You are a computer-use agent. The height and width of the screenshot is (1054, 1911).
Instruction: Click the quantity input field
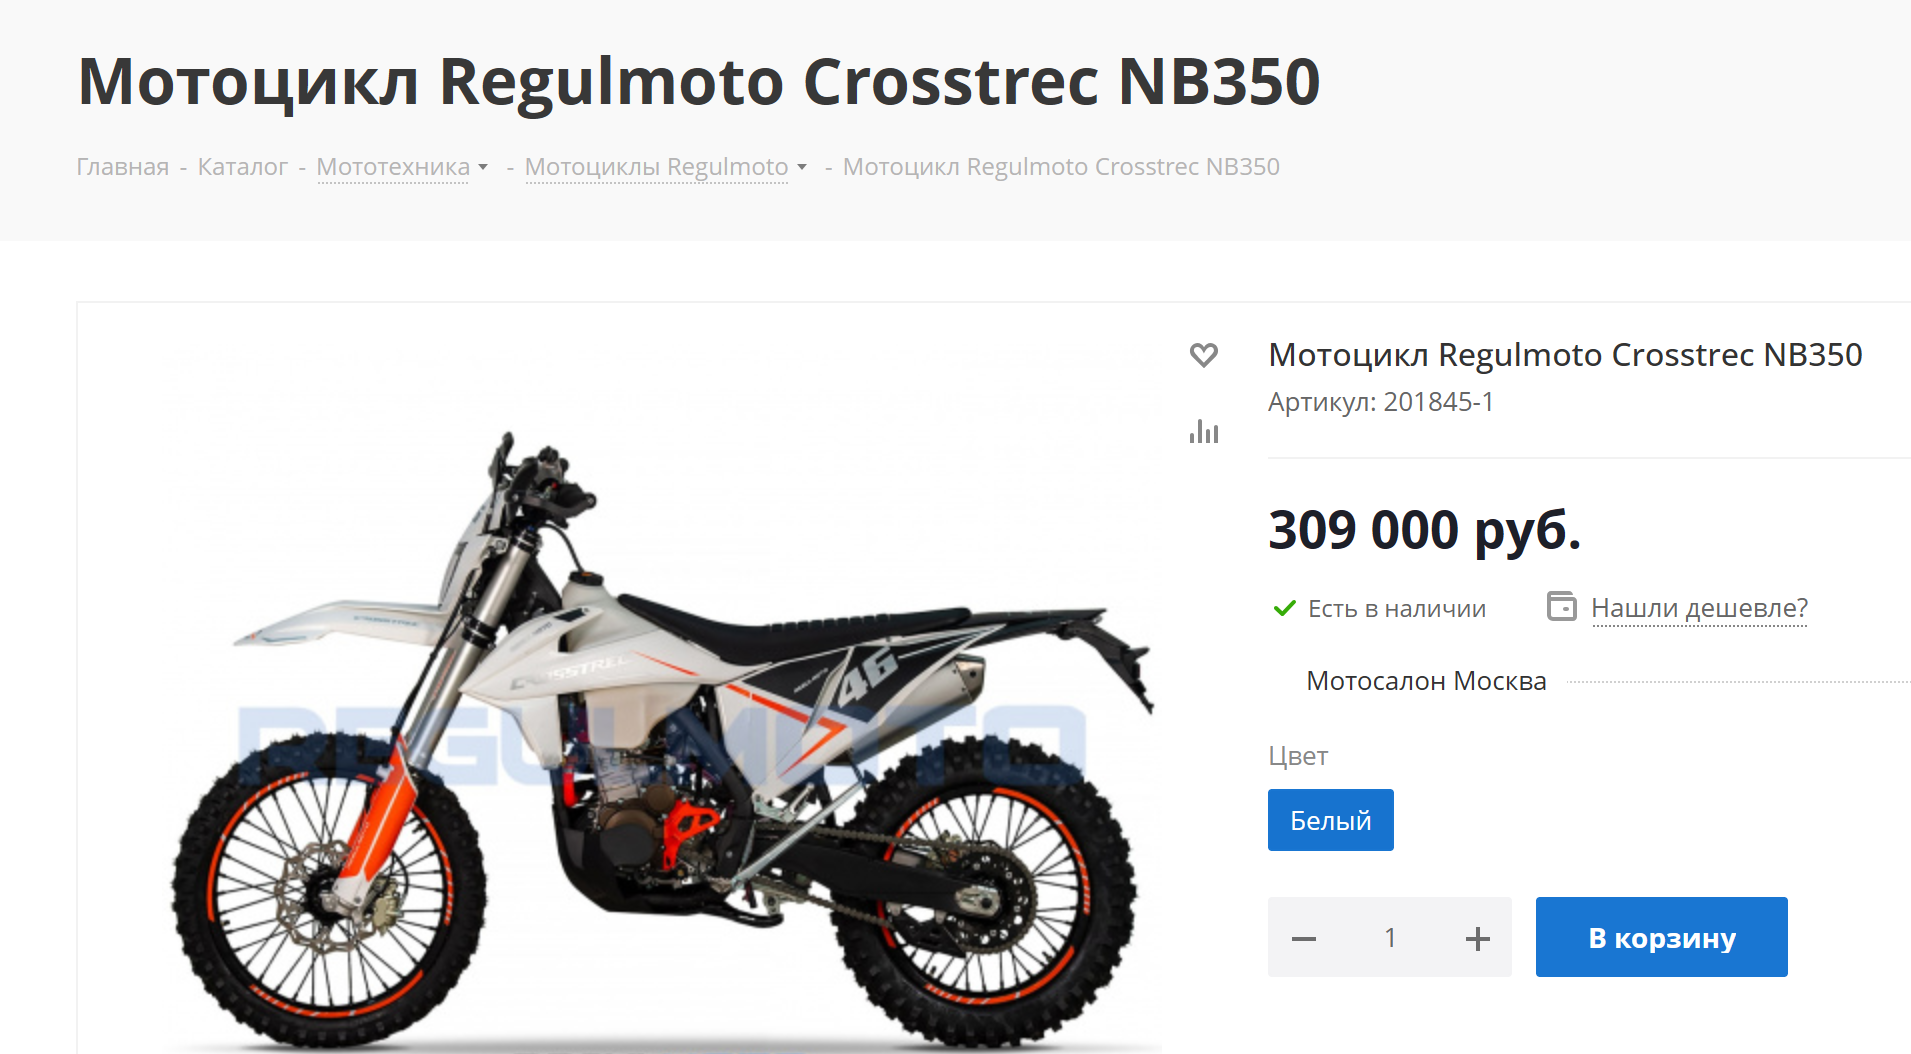point(1390,938)
